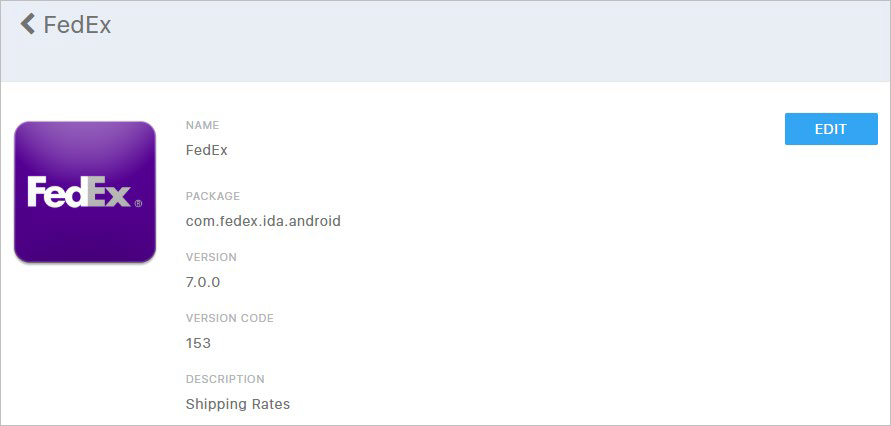
Task: Click the gray Ex lettering in logo
Action: pos(109,194)
